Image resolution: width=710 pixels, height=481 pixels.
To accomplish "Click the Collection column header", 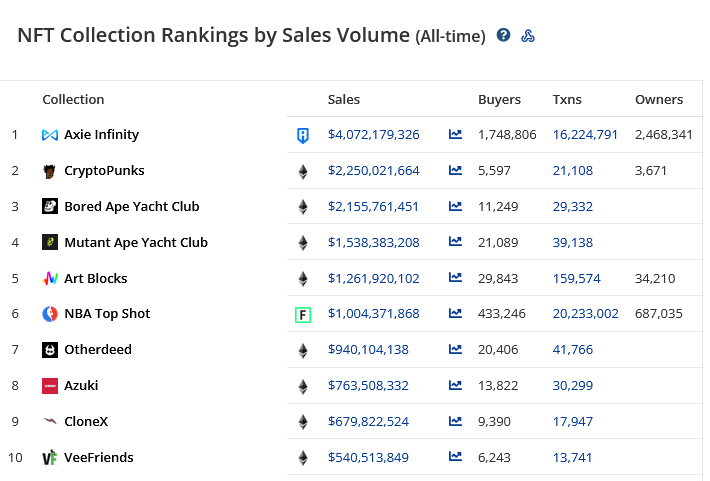I will pos(73,99).
